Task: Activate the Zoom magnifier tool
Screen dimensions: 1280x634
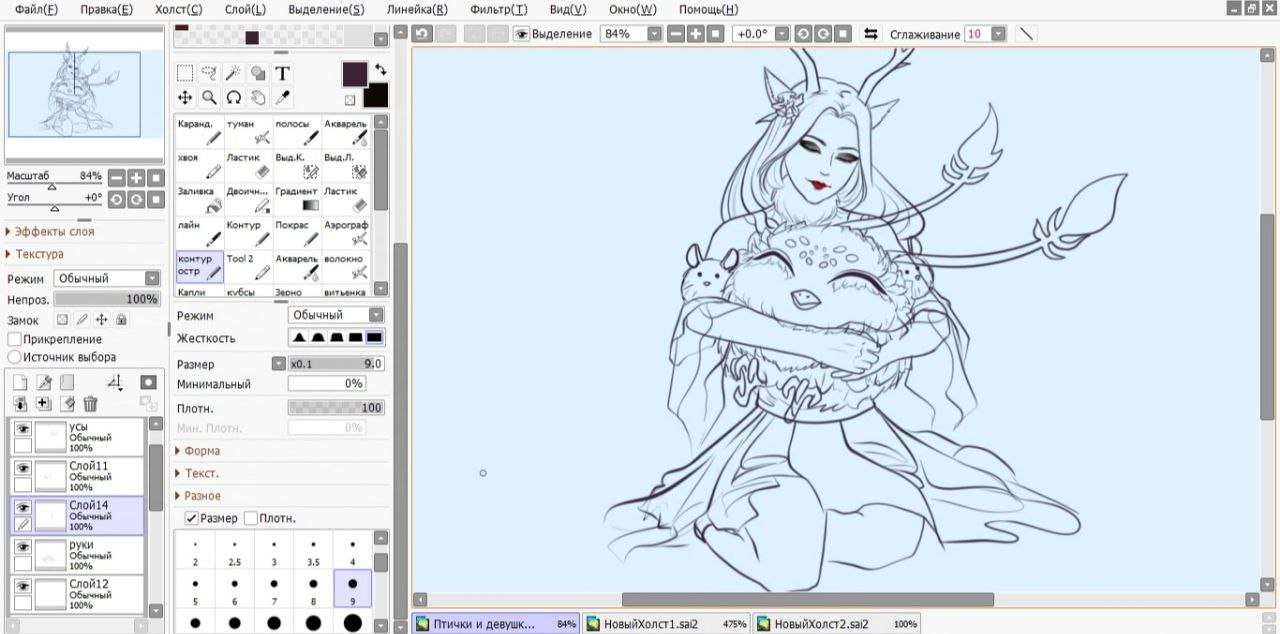Action: point(209,97)
